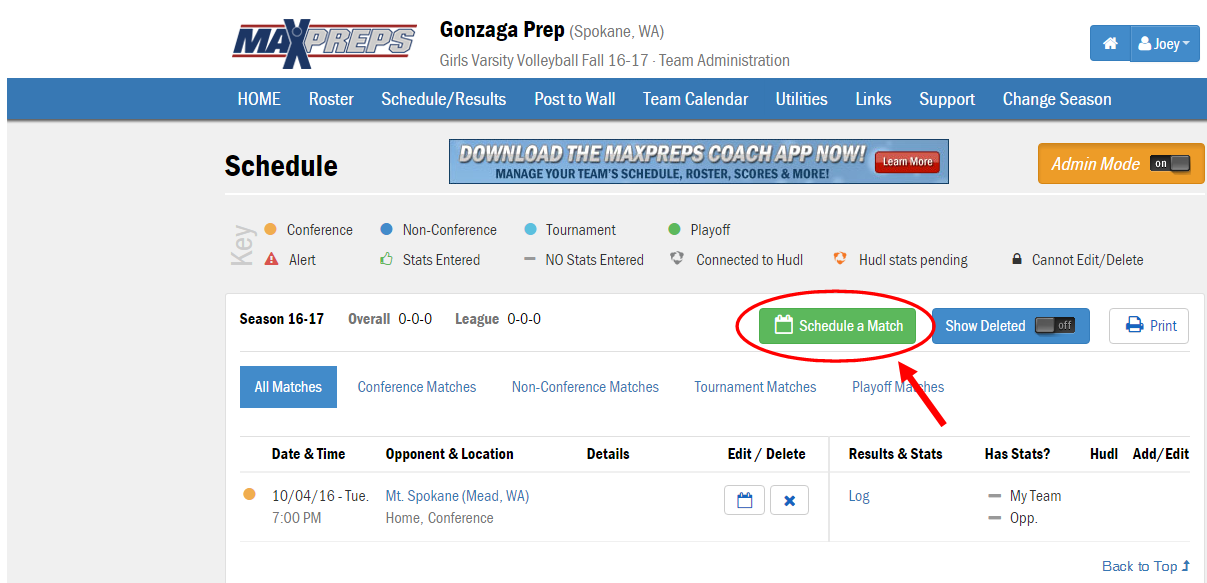Viewport: 1207px width, 583px height.
Task: Click the home icon button
Action: [x=1109, y=44]
